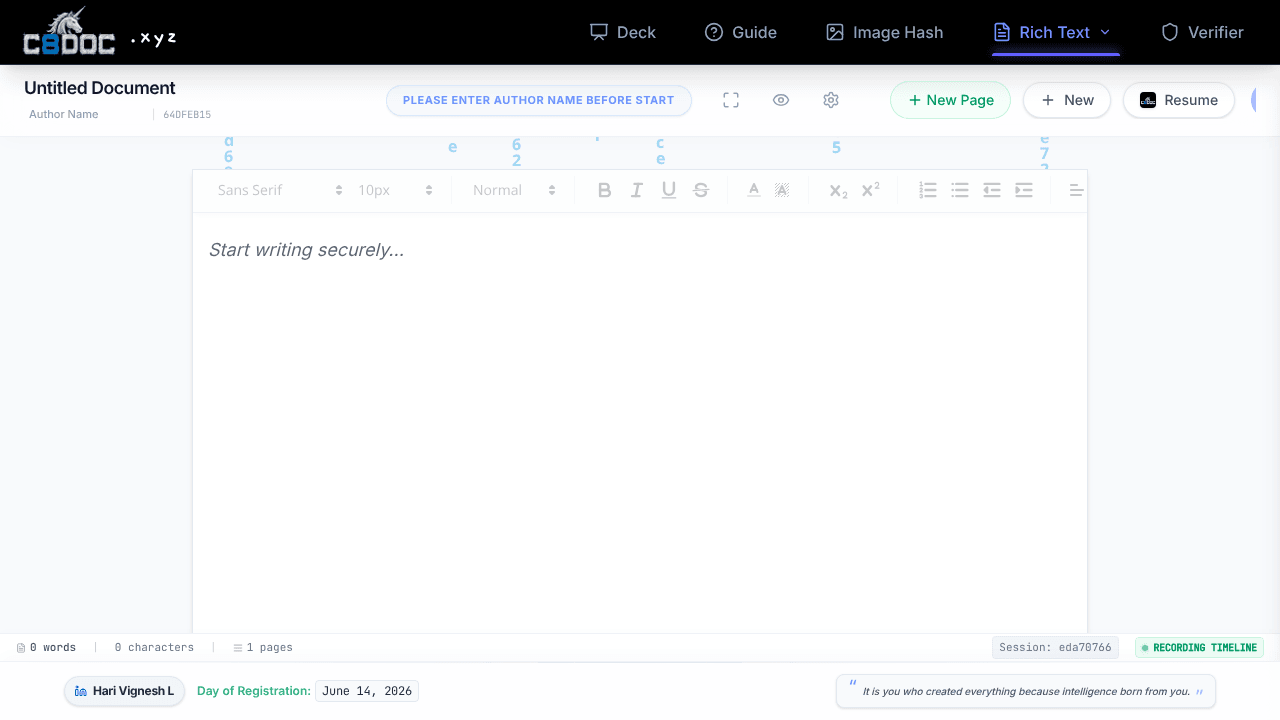This screenshot has width=1280, height=720.
Task: Click the Author Name input field
Action: point(87,114)
